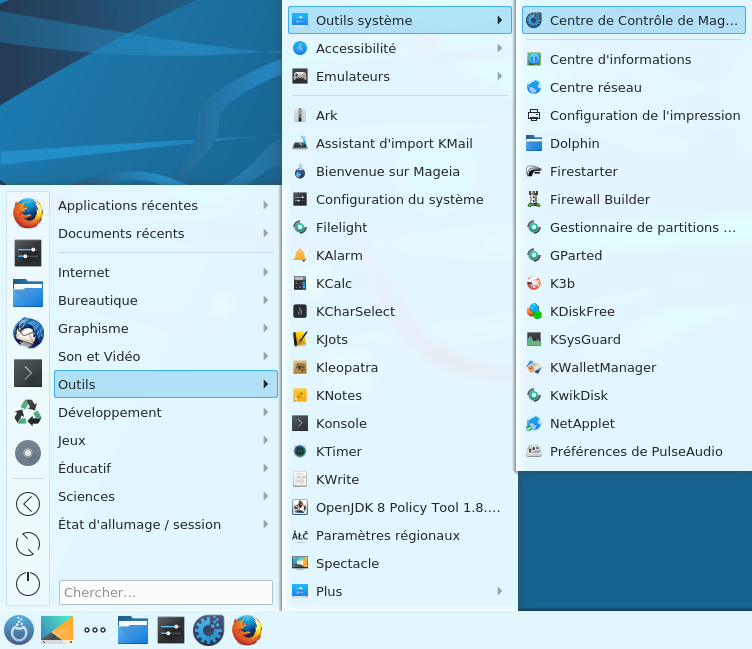Open Développement category

pos(165,413)
